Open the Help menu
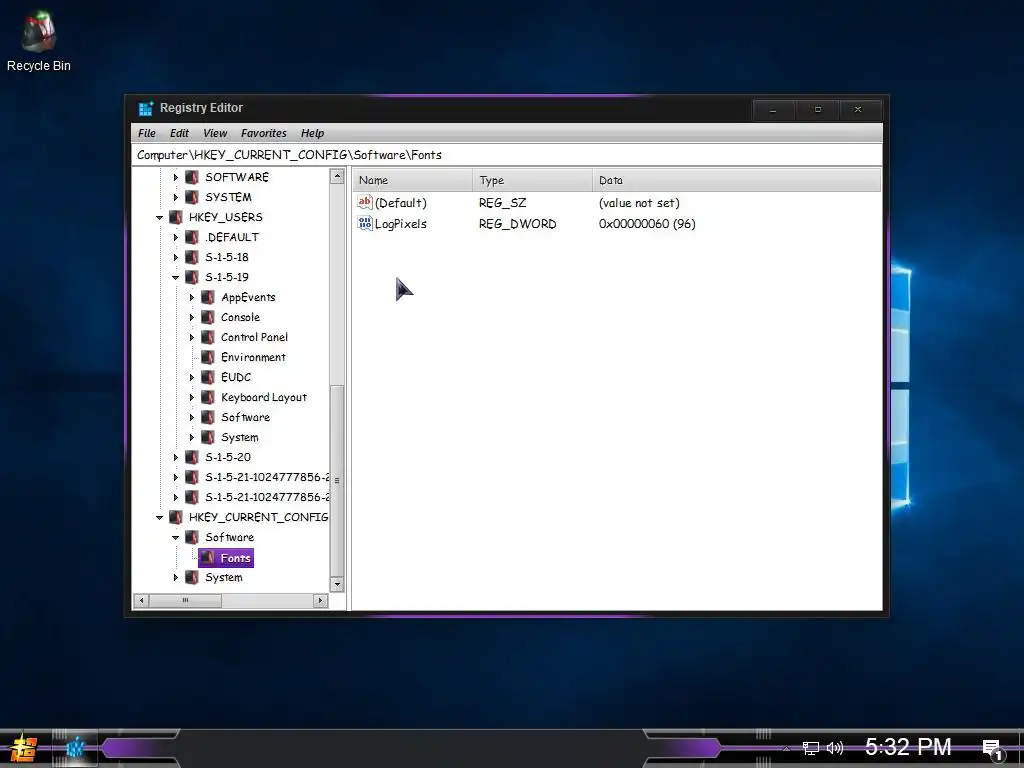The width and height of the screenshot is (1024, 768). pos(312,133)
